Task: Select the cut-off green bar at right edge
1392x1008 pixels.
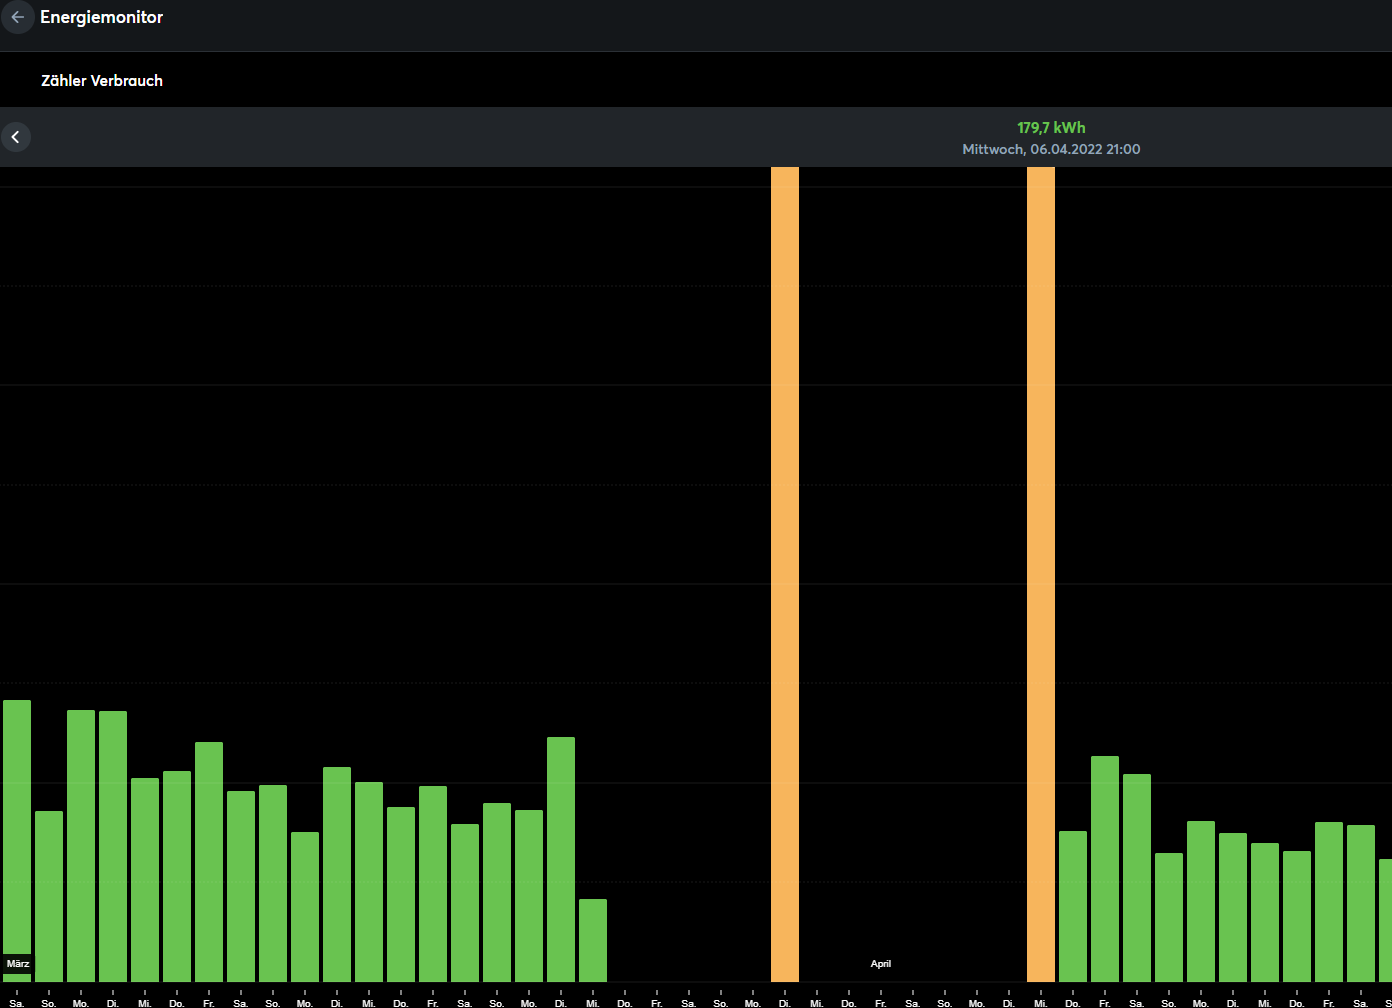Action: [x=1385, y=920]
